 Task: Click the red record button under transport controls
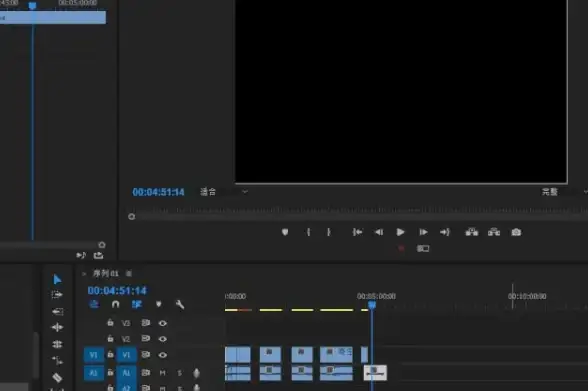pos(401,248)
